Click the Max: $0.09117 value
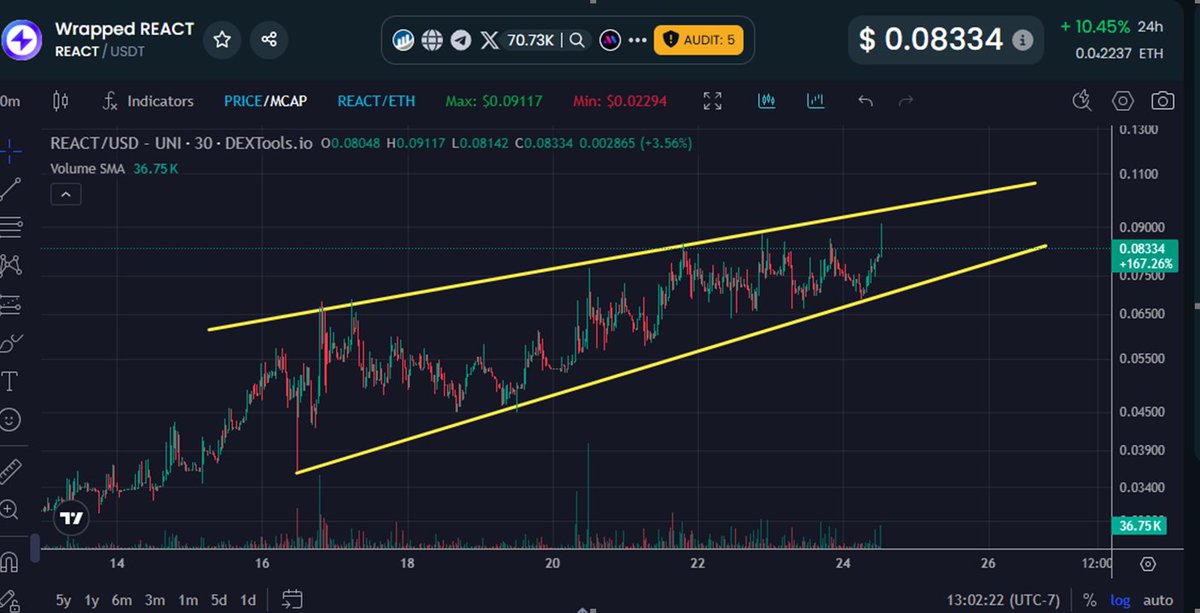The width and height of the screenshot is (1200, 613). click(494, 101)
